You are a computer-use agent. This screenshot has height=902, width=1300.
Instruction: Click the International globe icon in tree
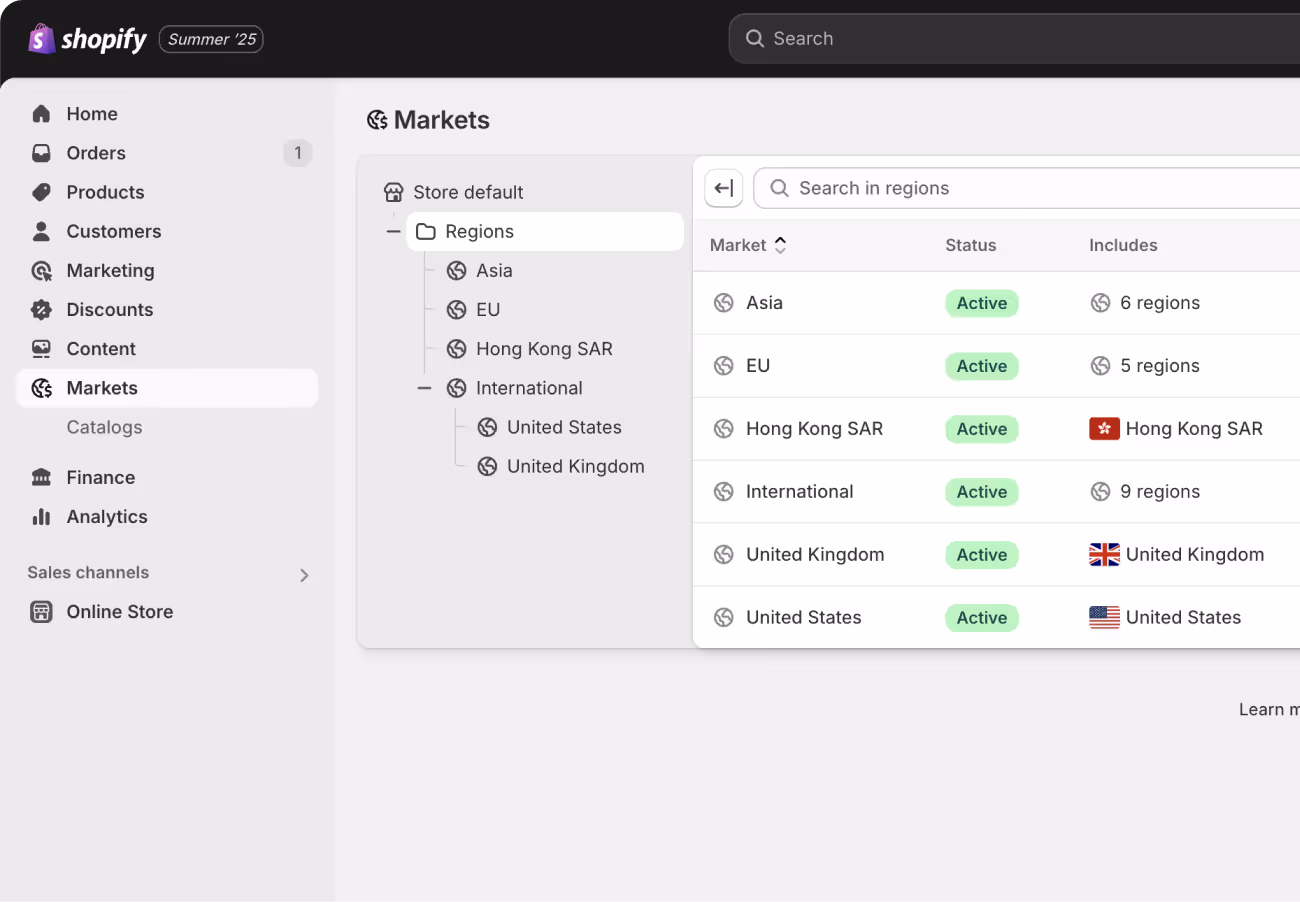pyautogui.click(x=457, y=388)
